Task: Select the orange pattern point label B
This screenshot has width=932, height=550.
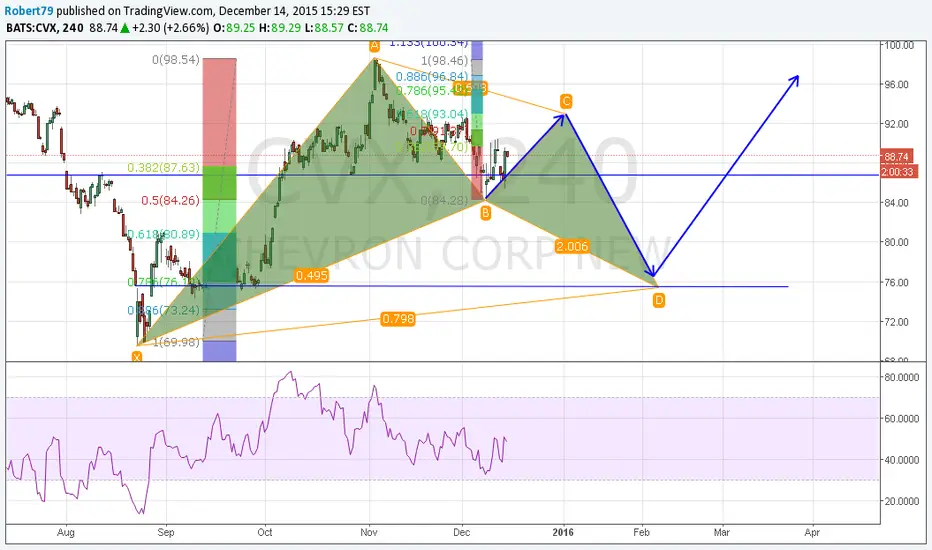Action: click(486, 212)
